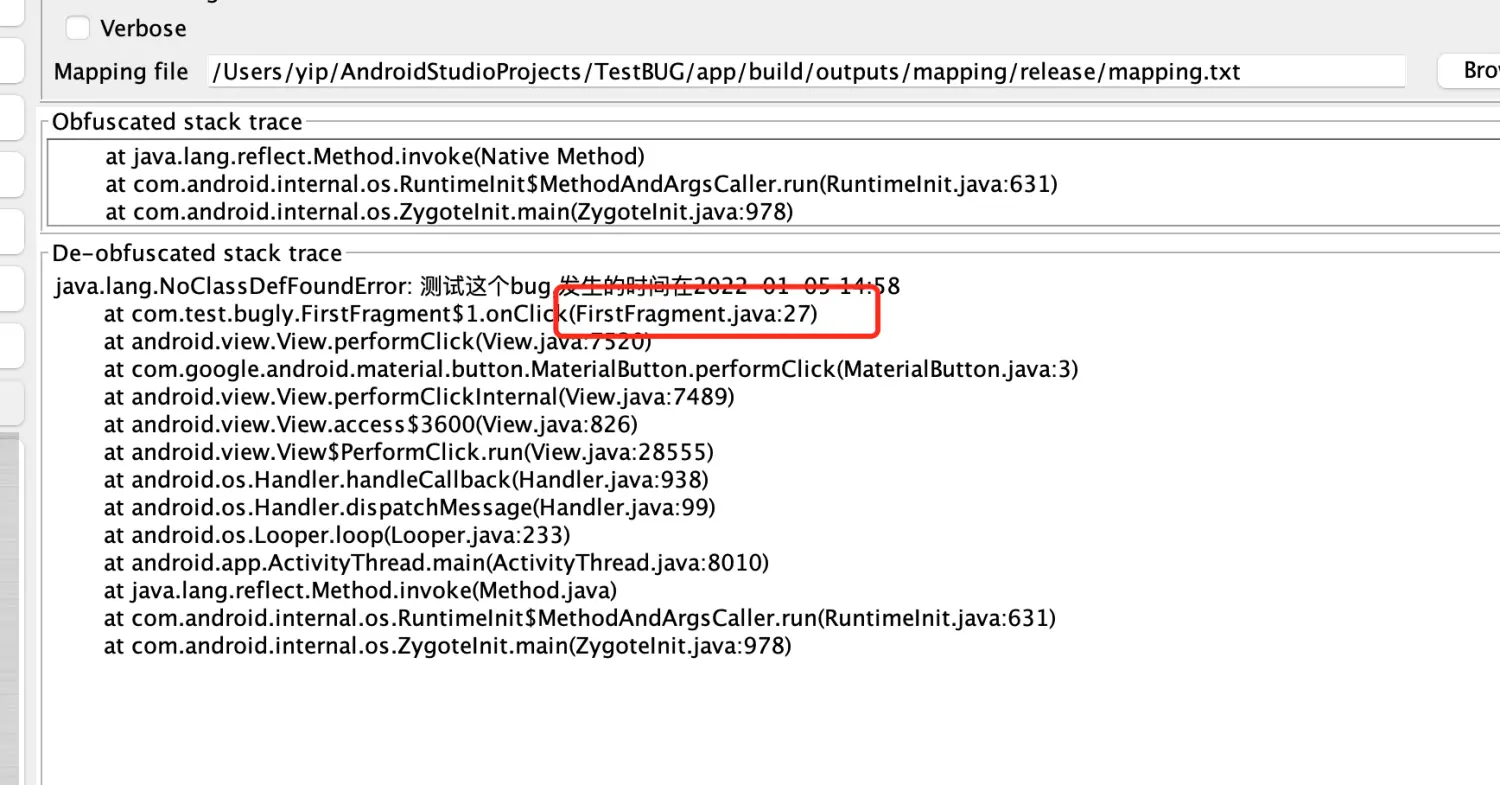Image resolution: width=1500 pixels, height=785 pixels.
Task: Select Handler.handleCallback(Handler.java:938) line
Action: 406,480
